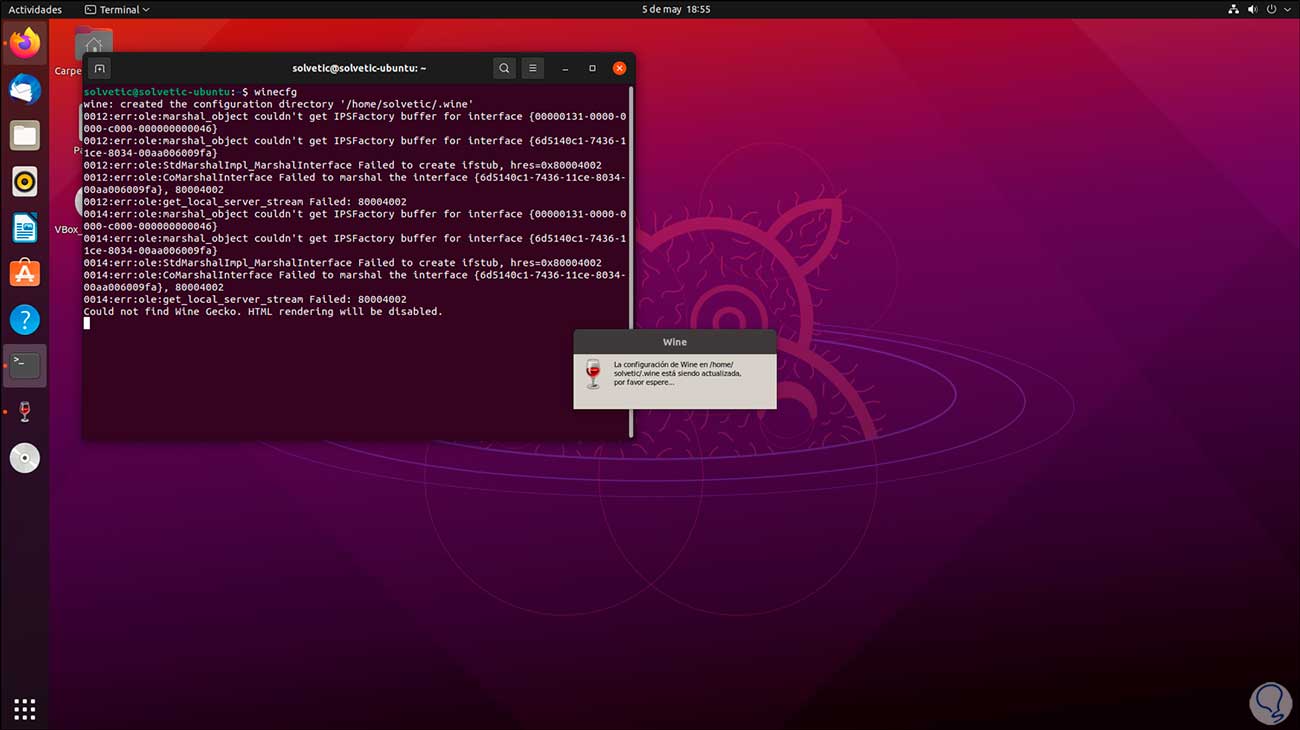Click the Wine dialog title bar
Image resolution: width=1300 pixels, height=730 pixels.
point(675,342)
